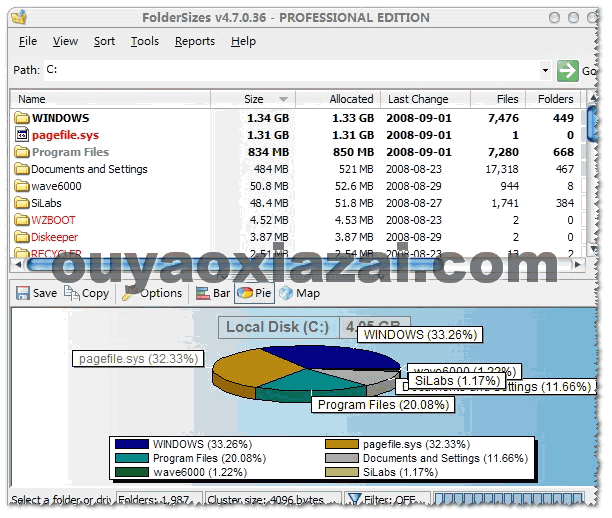
Task: Click the Path input field
Action: 292,71
